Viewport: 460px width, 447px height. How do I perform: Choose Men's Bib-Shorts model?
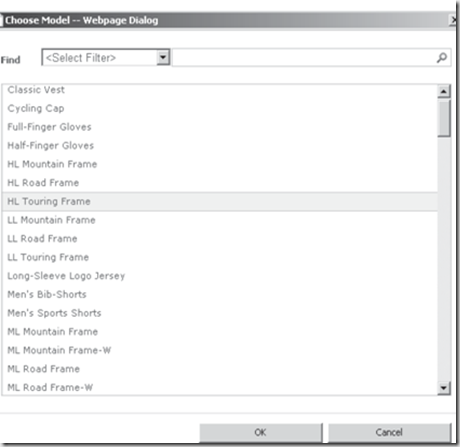point(220,295)
